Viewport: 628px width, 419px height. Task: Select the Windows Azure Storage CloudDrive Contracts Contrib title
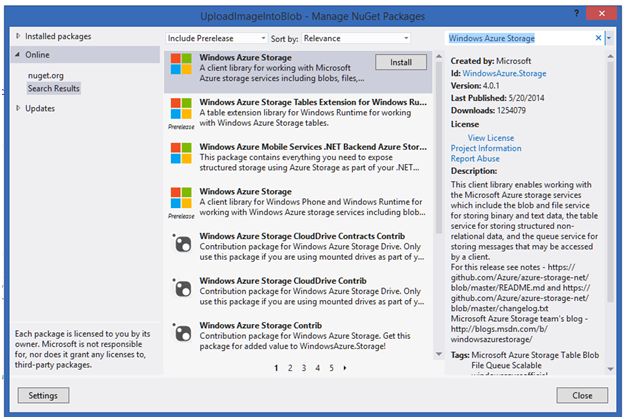302,236
